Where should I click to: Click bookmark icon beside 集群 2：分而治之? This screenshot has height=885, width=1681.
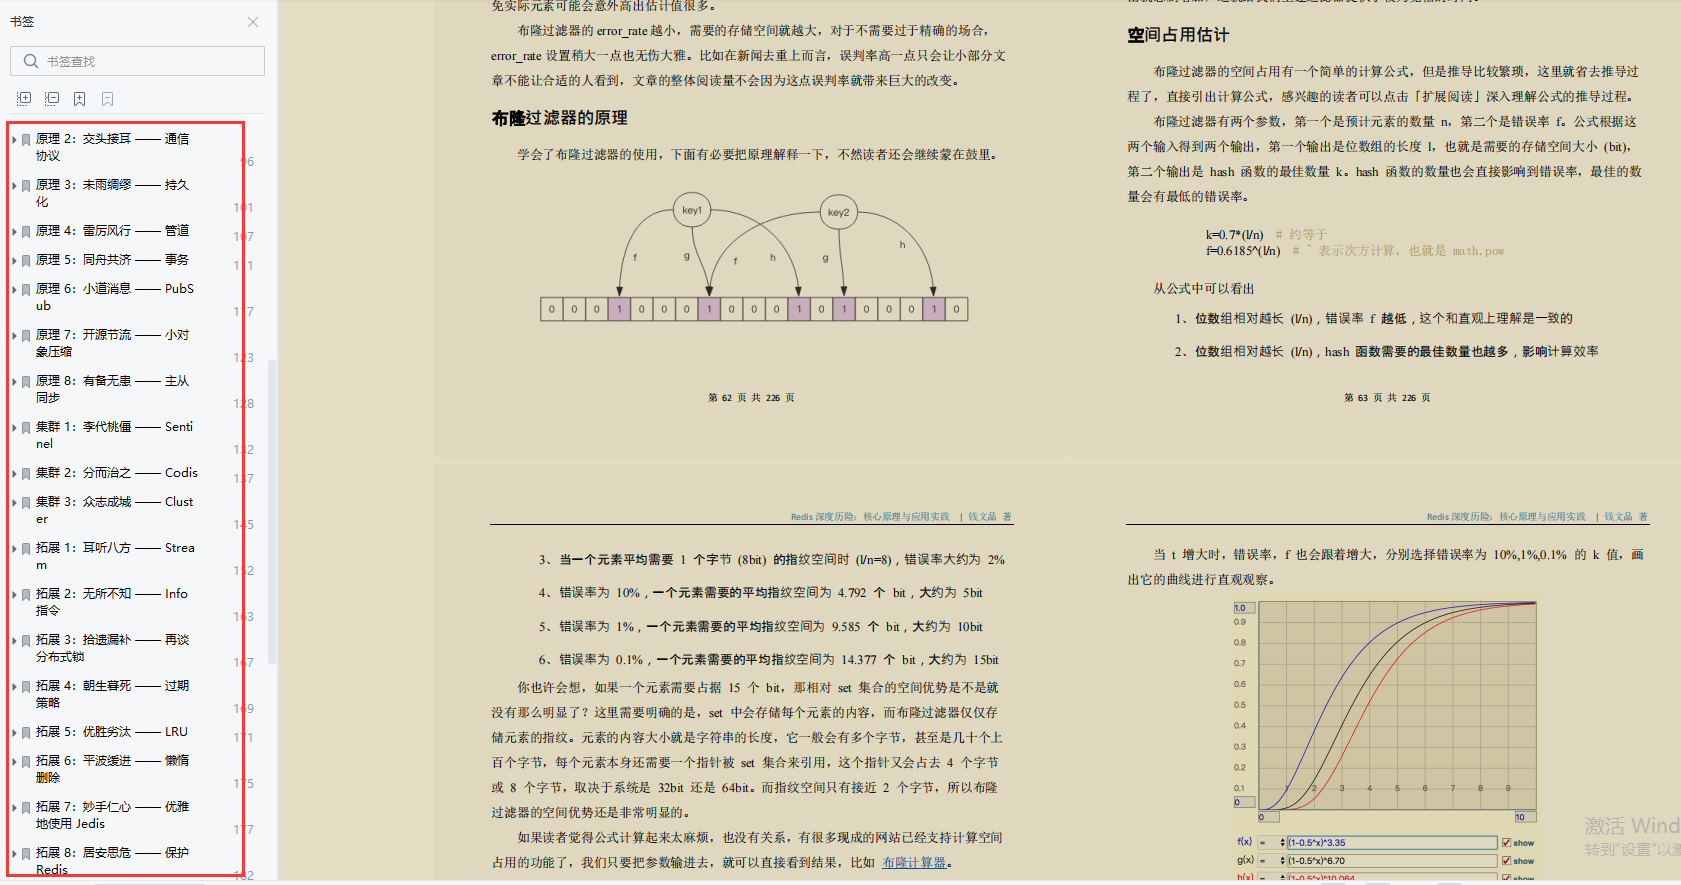coord(26,474)
